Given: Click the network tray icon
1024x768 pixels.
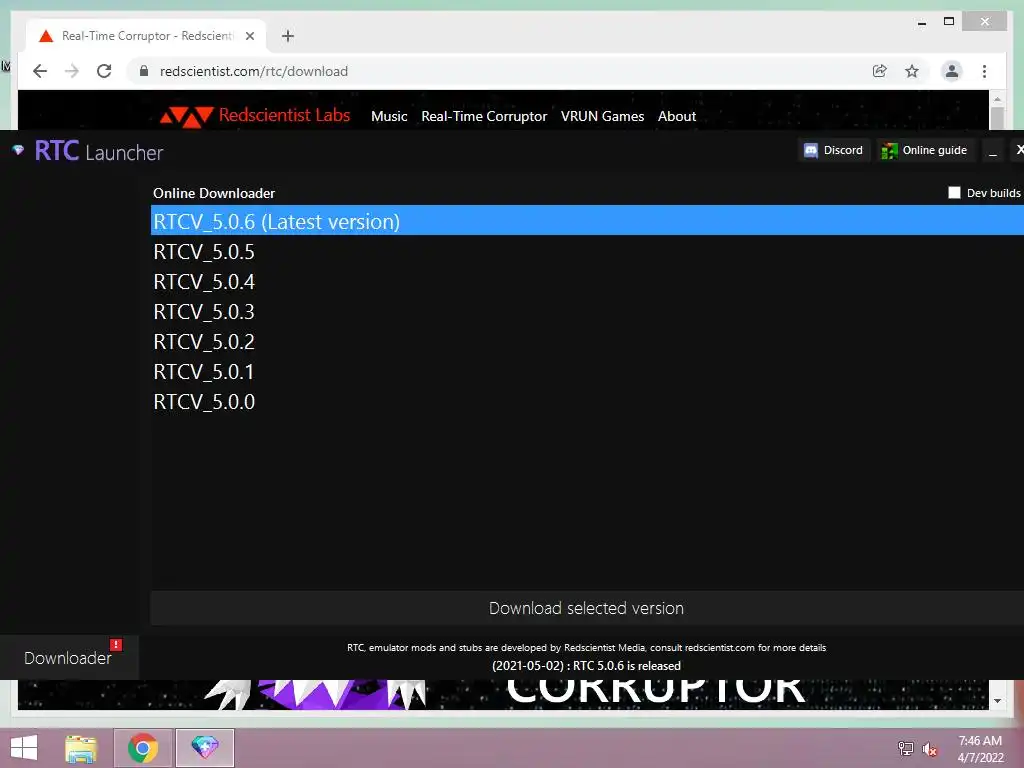Looking at the screenshot, I should click(906, 749).
